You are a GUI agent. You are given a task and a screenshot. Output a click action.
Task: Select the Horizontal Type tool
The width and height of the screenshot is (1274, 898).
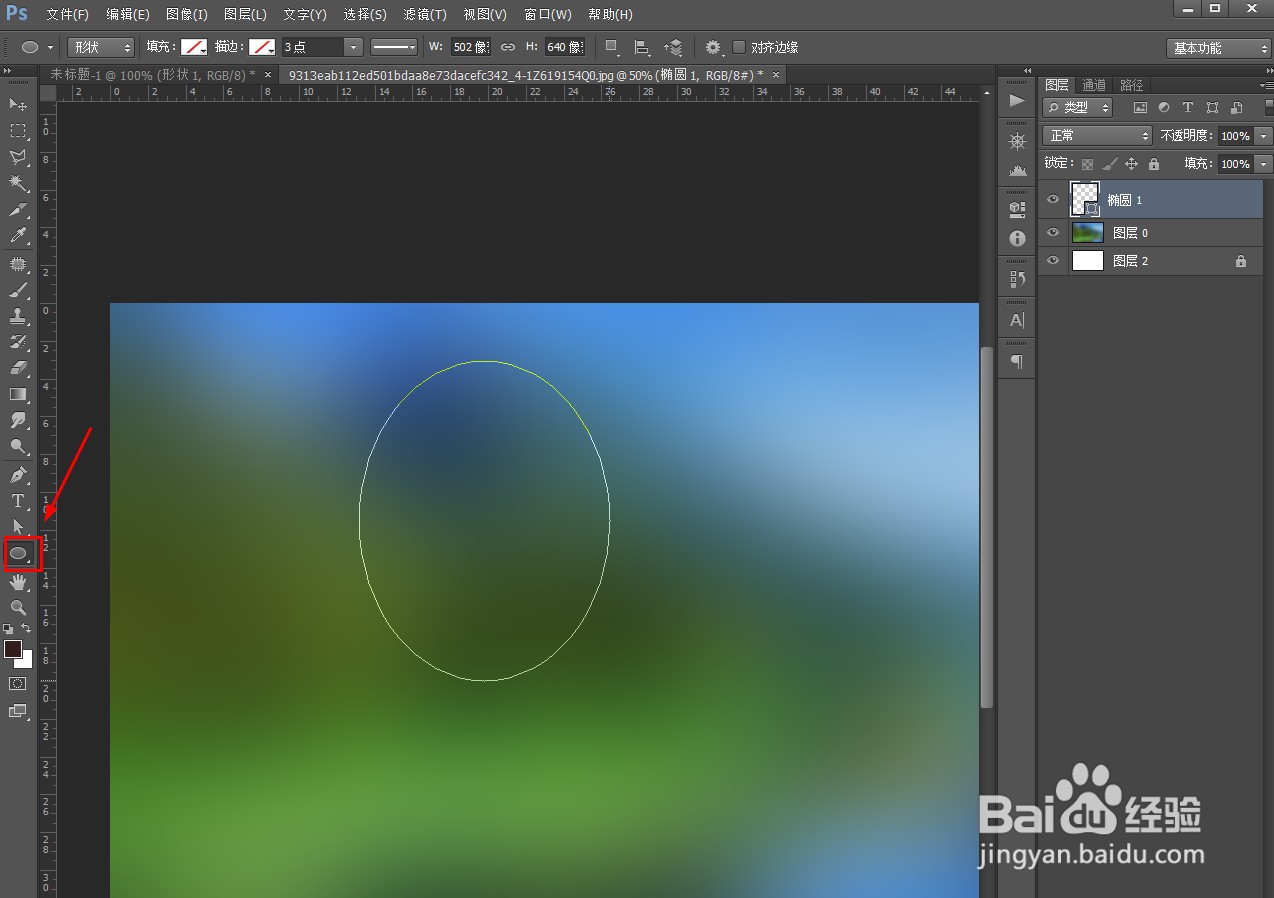[x=18, y=500]
